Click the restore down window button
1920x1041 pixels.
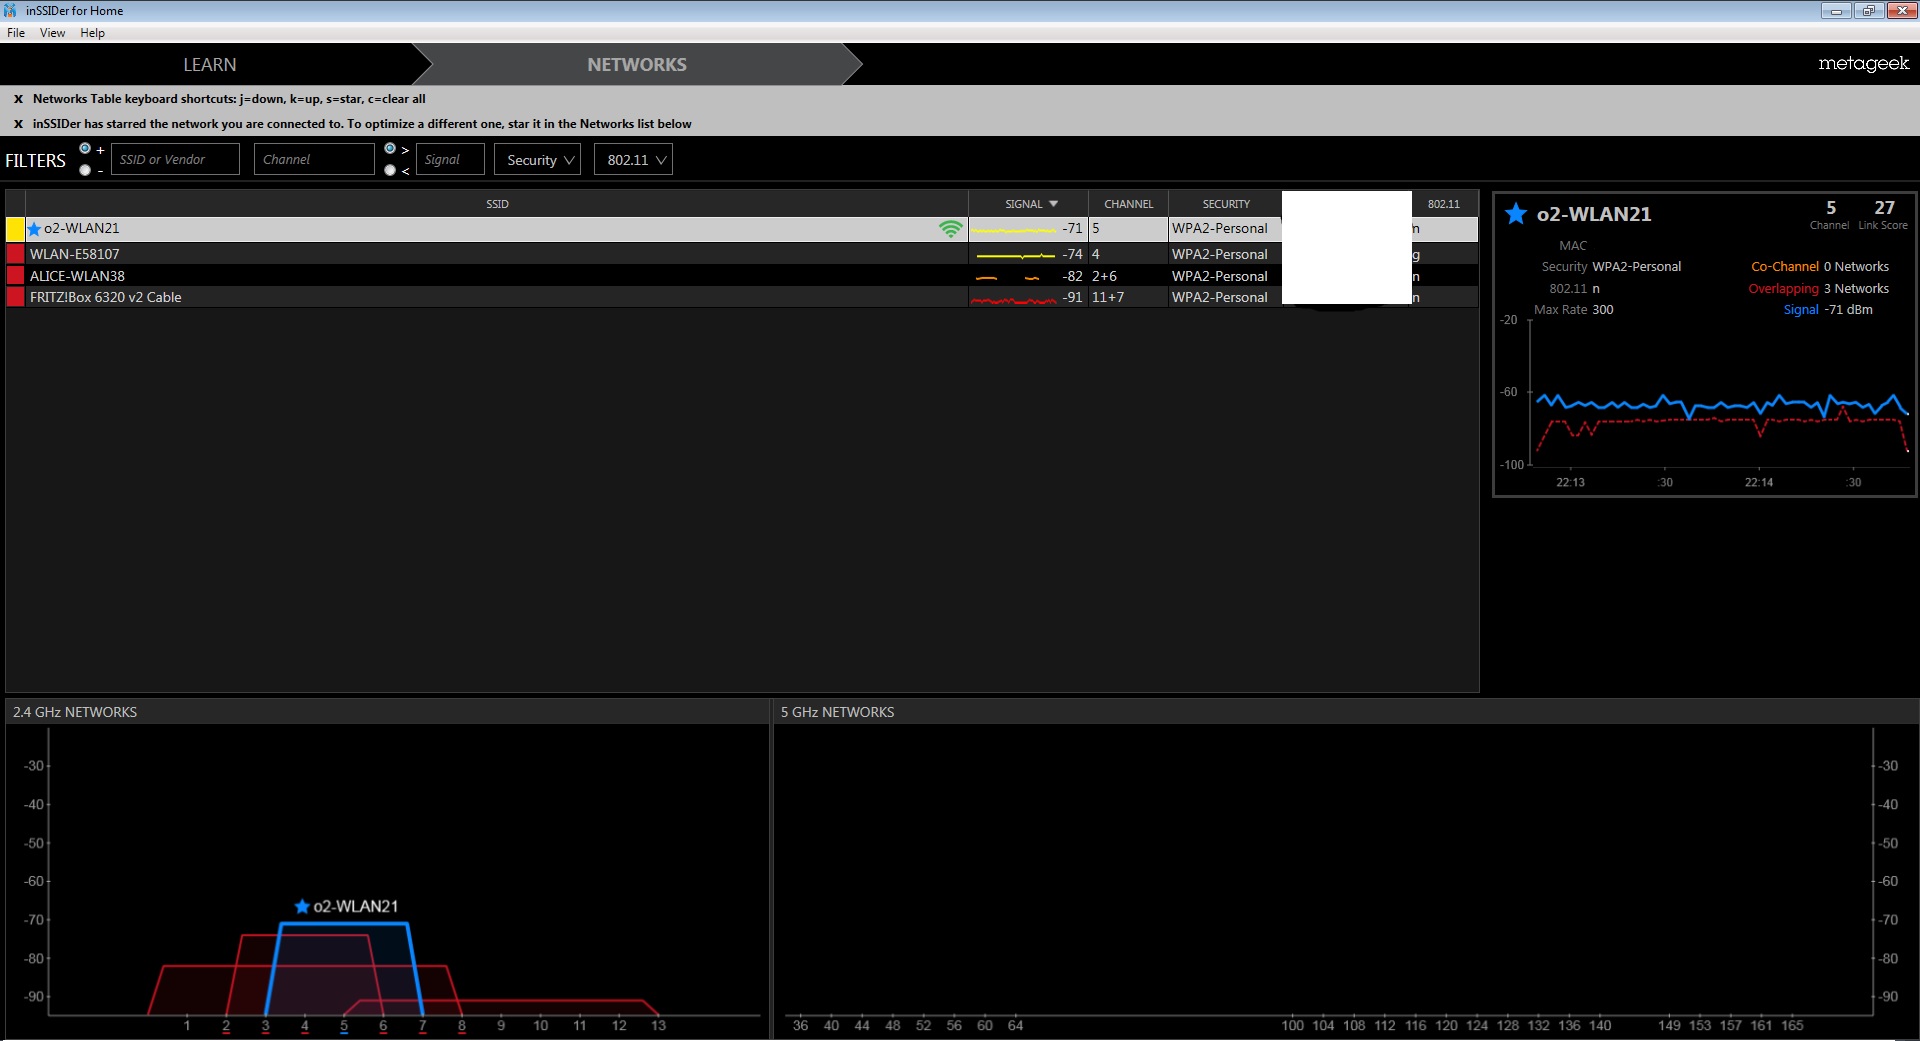tap(1868, 11)
